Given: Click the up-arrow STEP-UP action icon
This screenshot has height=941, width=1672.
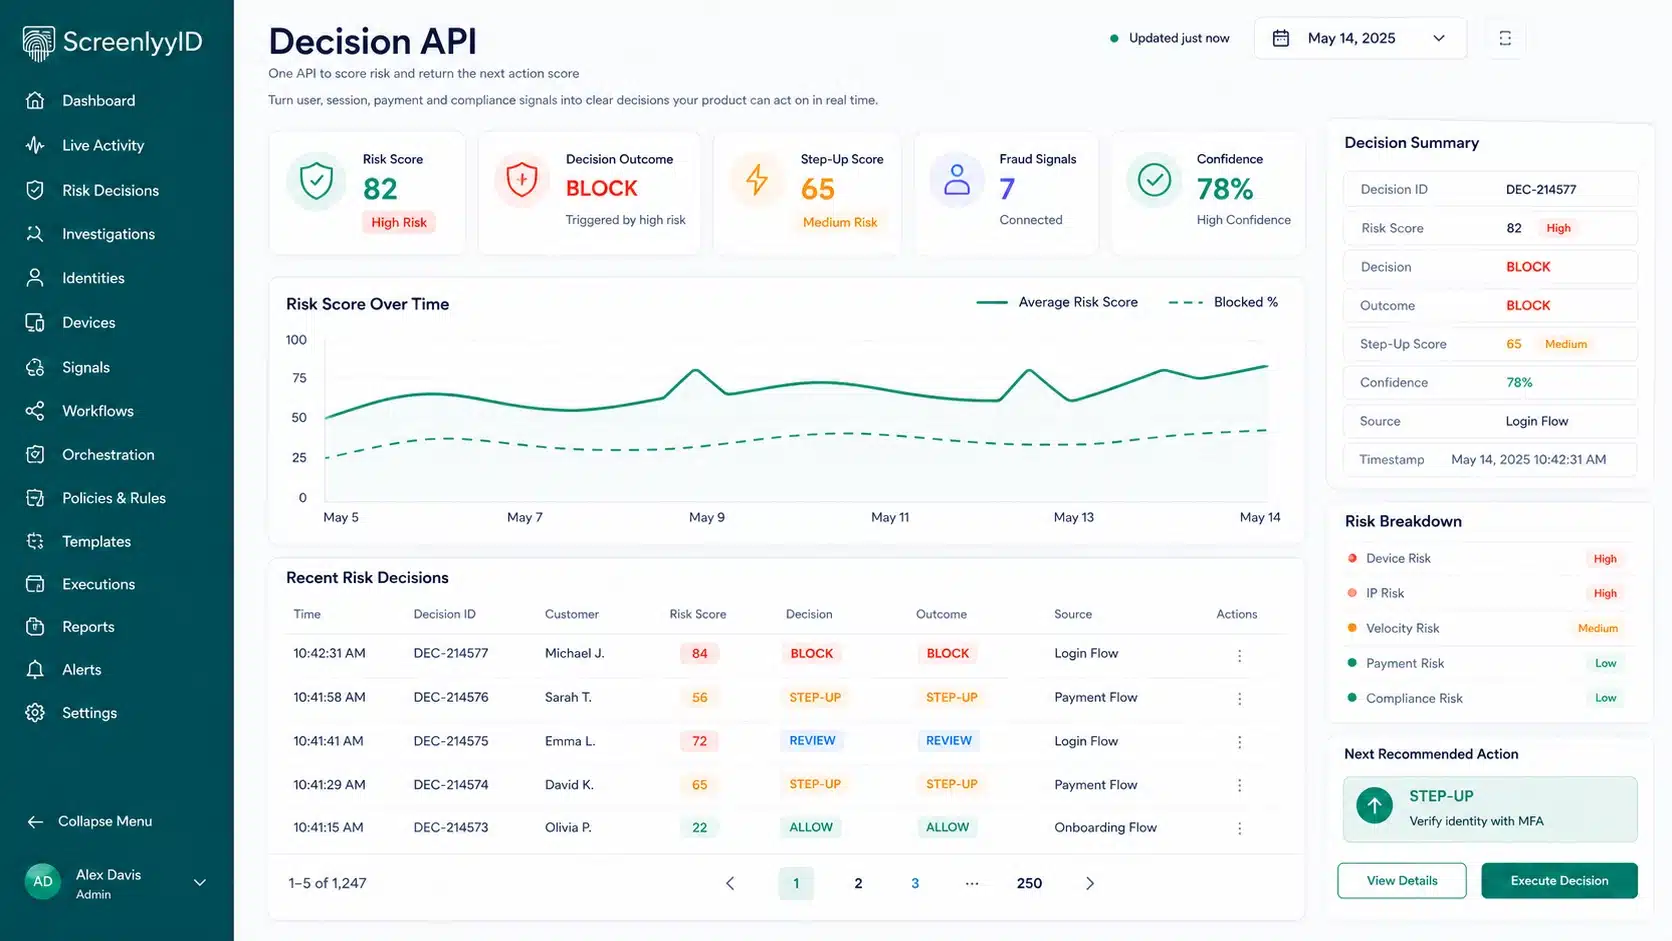Looking at the screenshot, I should pyautogui.click(x=1374, y=805).
